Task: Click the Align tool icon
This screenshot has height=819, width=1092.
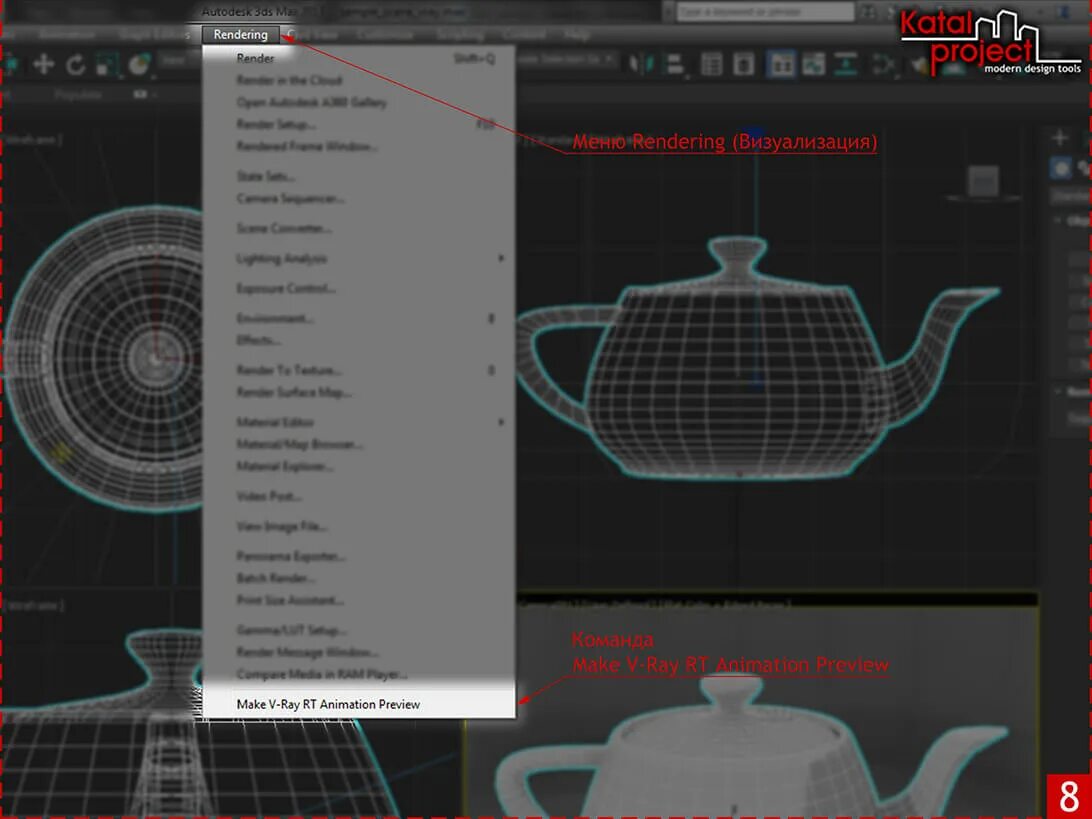Action: pyautogui.click(x=674, y=65)
